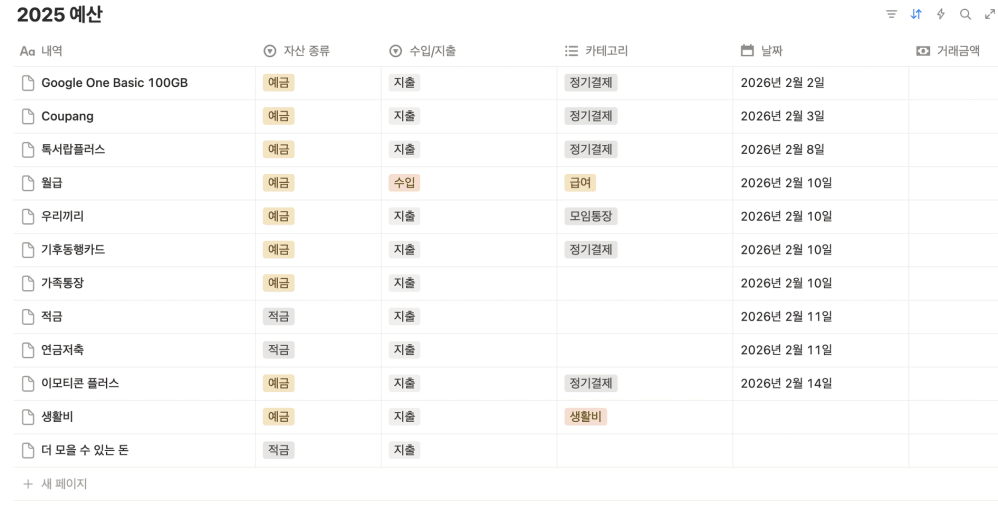Click the 2025 예산 database title

pyautogui.click(x=60, y=15)
